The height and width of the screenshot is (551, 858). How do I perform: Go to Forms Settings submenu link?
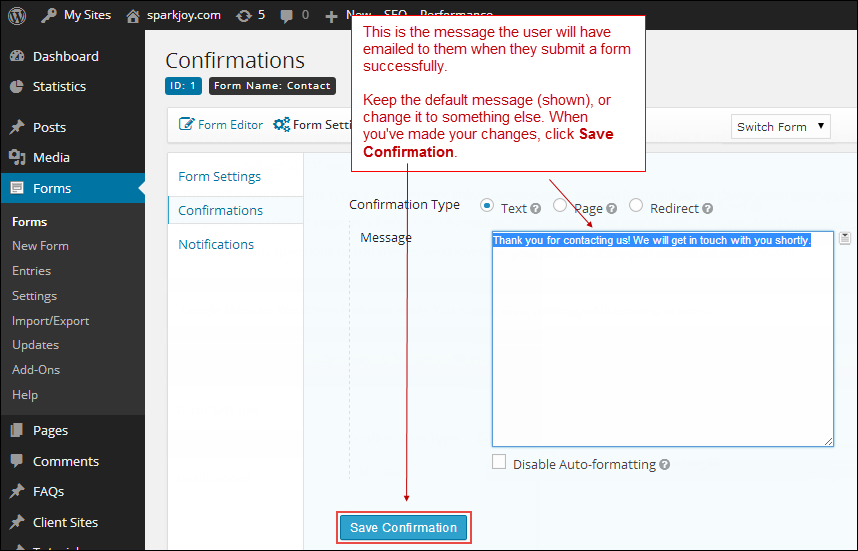[x=34, y=295]
